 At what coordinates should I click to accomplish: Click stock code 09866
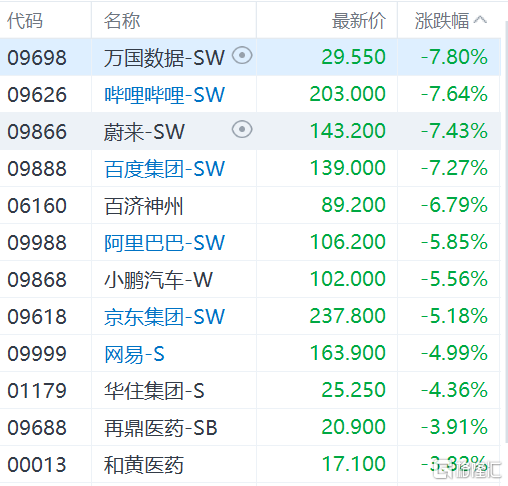click(37, 131)
